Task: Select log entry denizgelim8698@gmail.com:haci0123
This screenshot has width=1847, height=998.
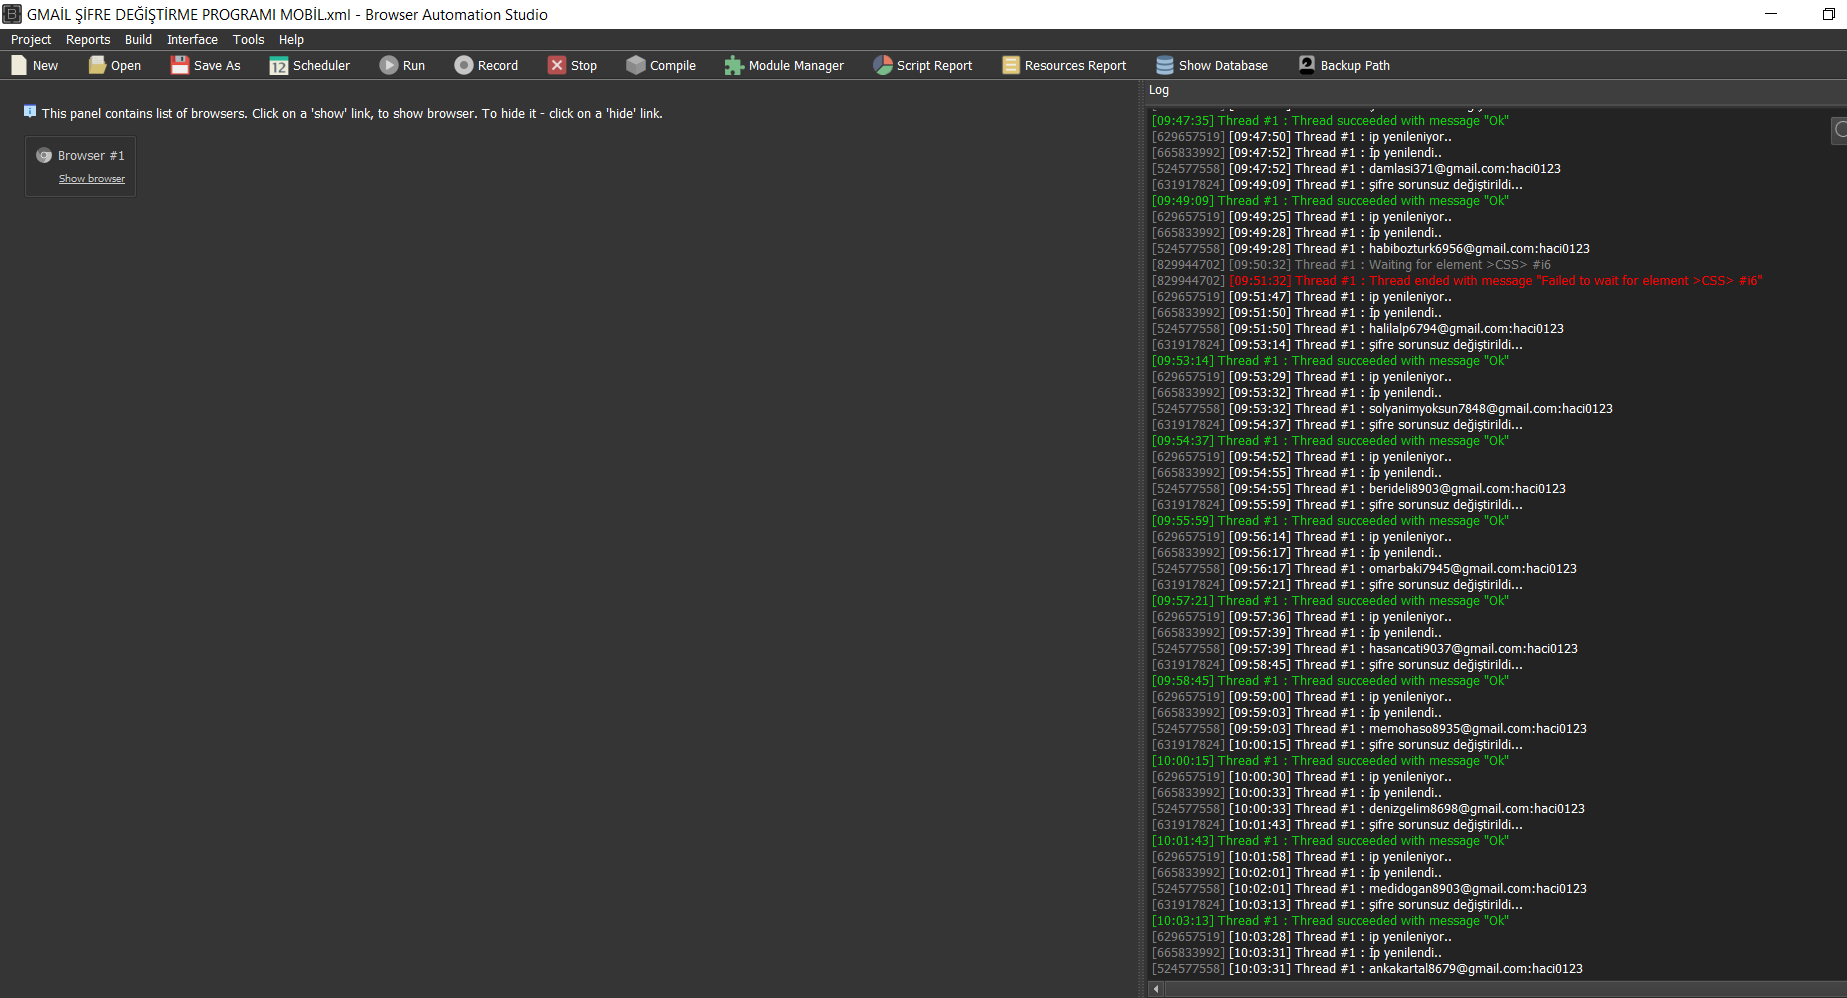Action: click(x=1368, y=809)
